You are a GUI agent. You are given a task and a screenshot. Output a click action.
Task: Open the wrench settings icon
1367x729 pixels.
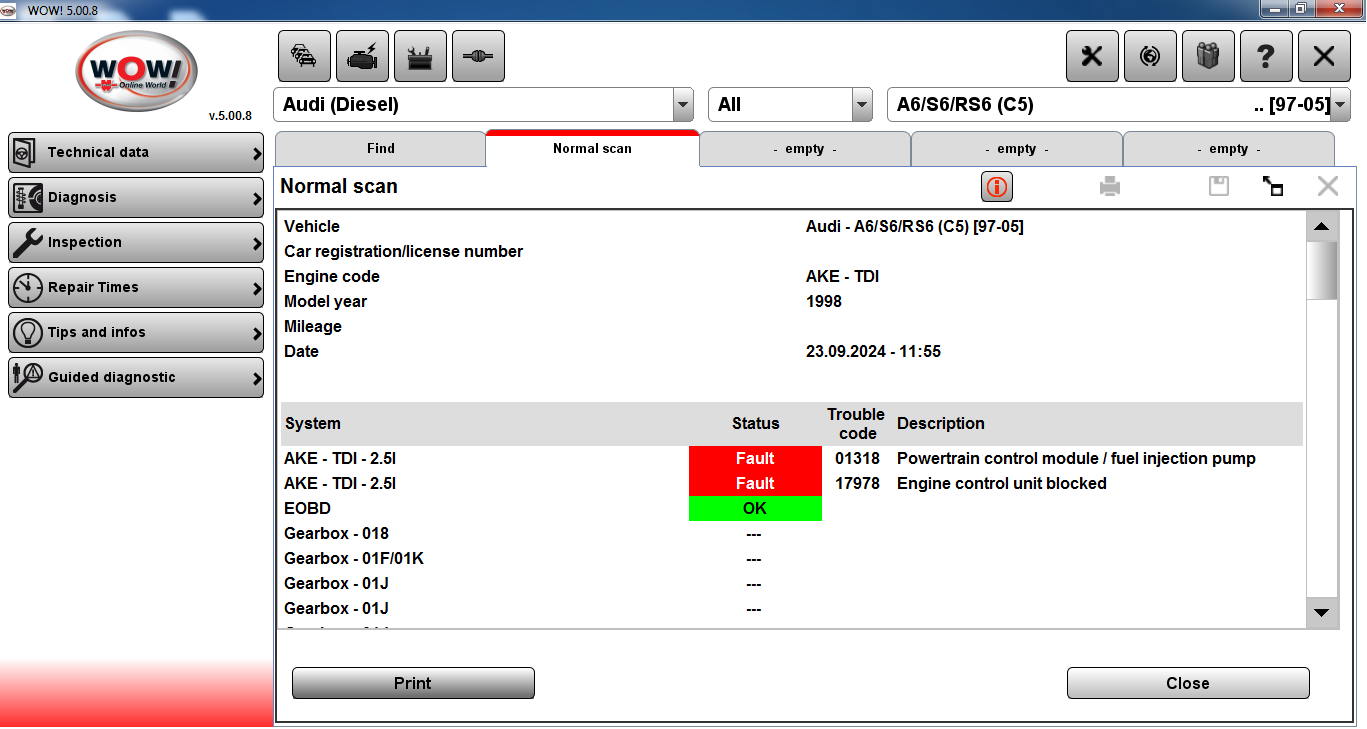point(1092,56)
